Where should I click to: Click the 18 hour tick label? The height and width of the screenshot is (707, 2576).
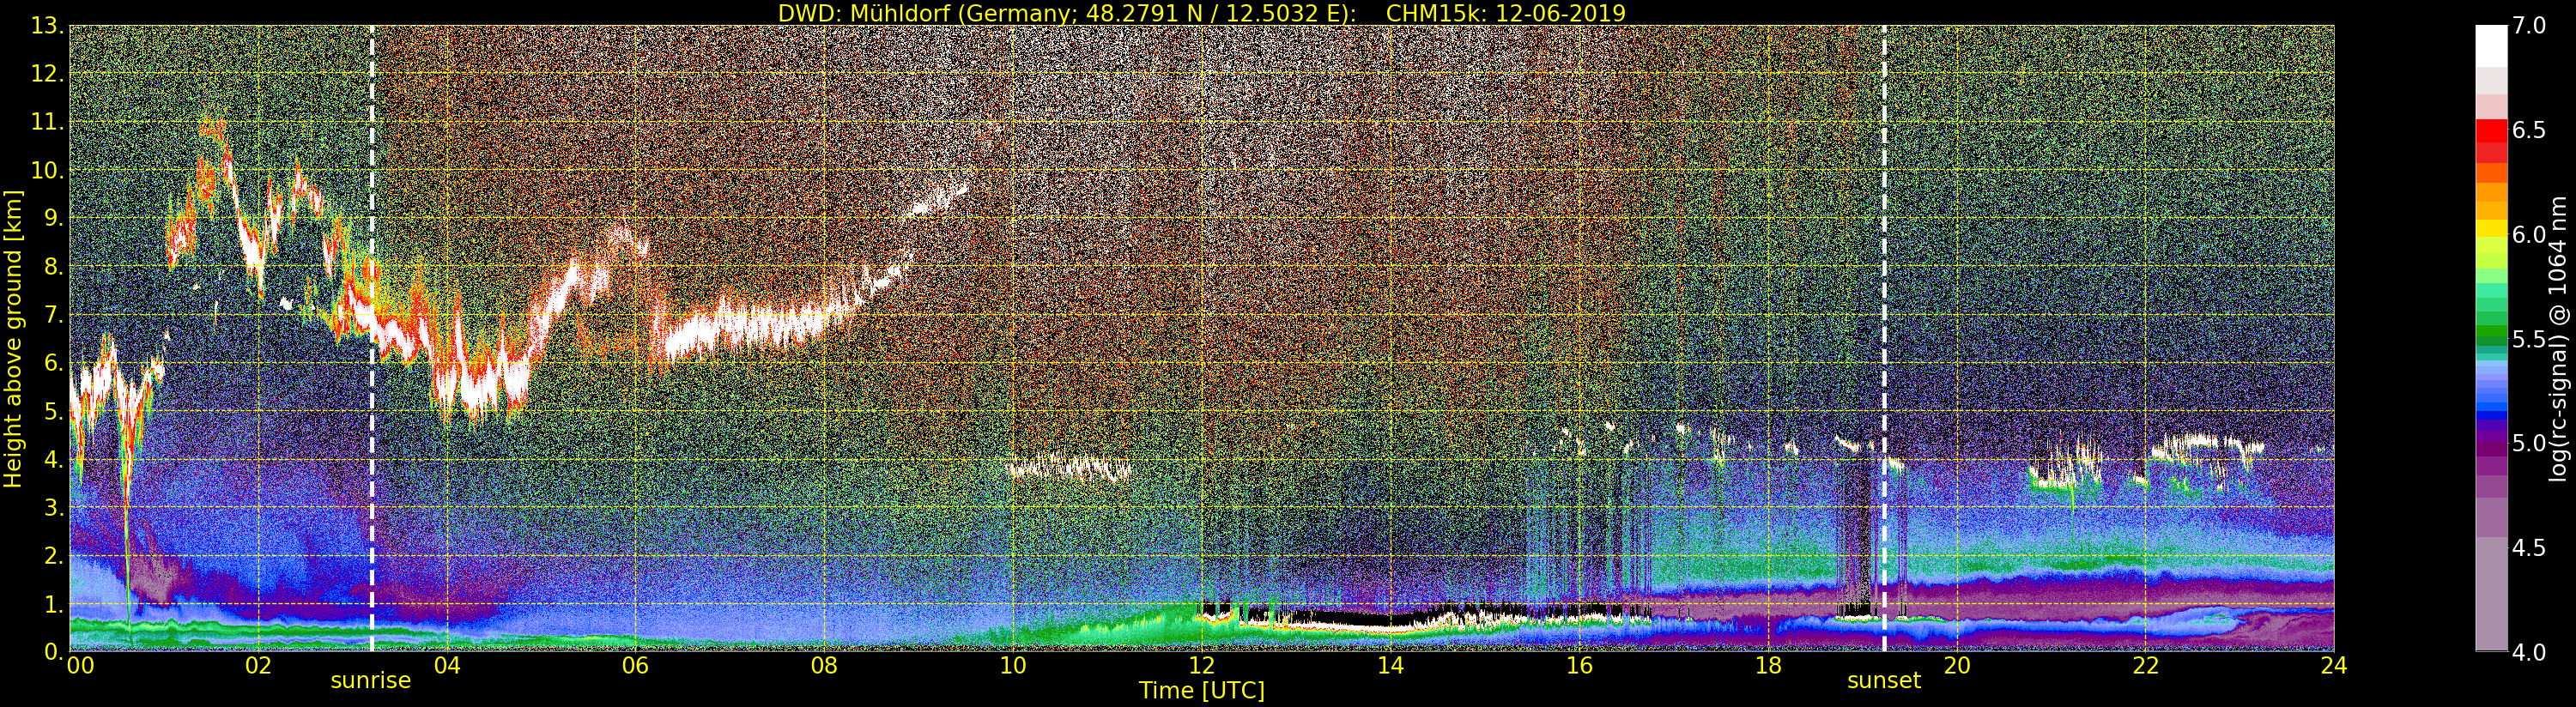coord(1768,665)
